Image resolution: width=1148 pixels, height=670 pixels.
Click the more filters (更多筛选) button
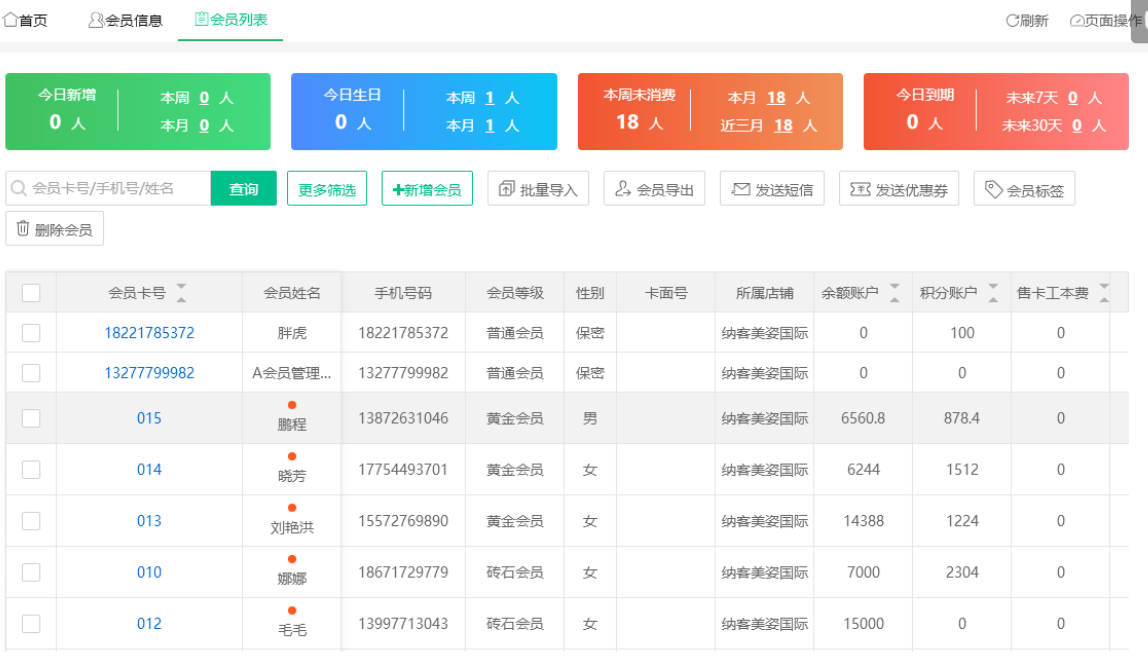[x=327, y=189]
